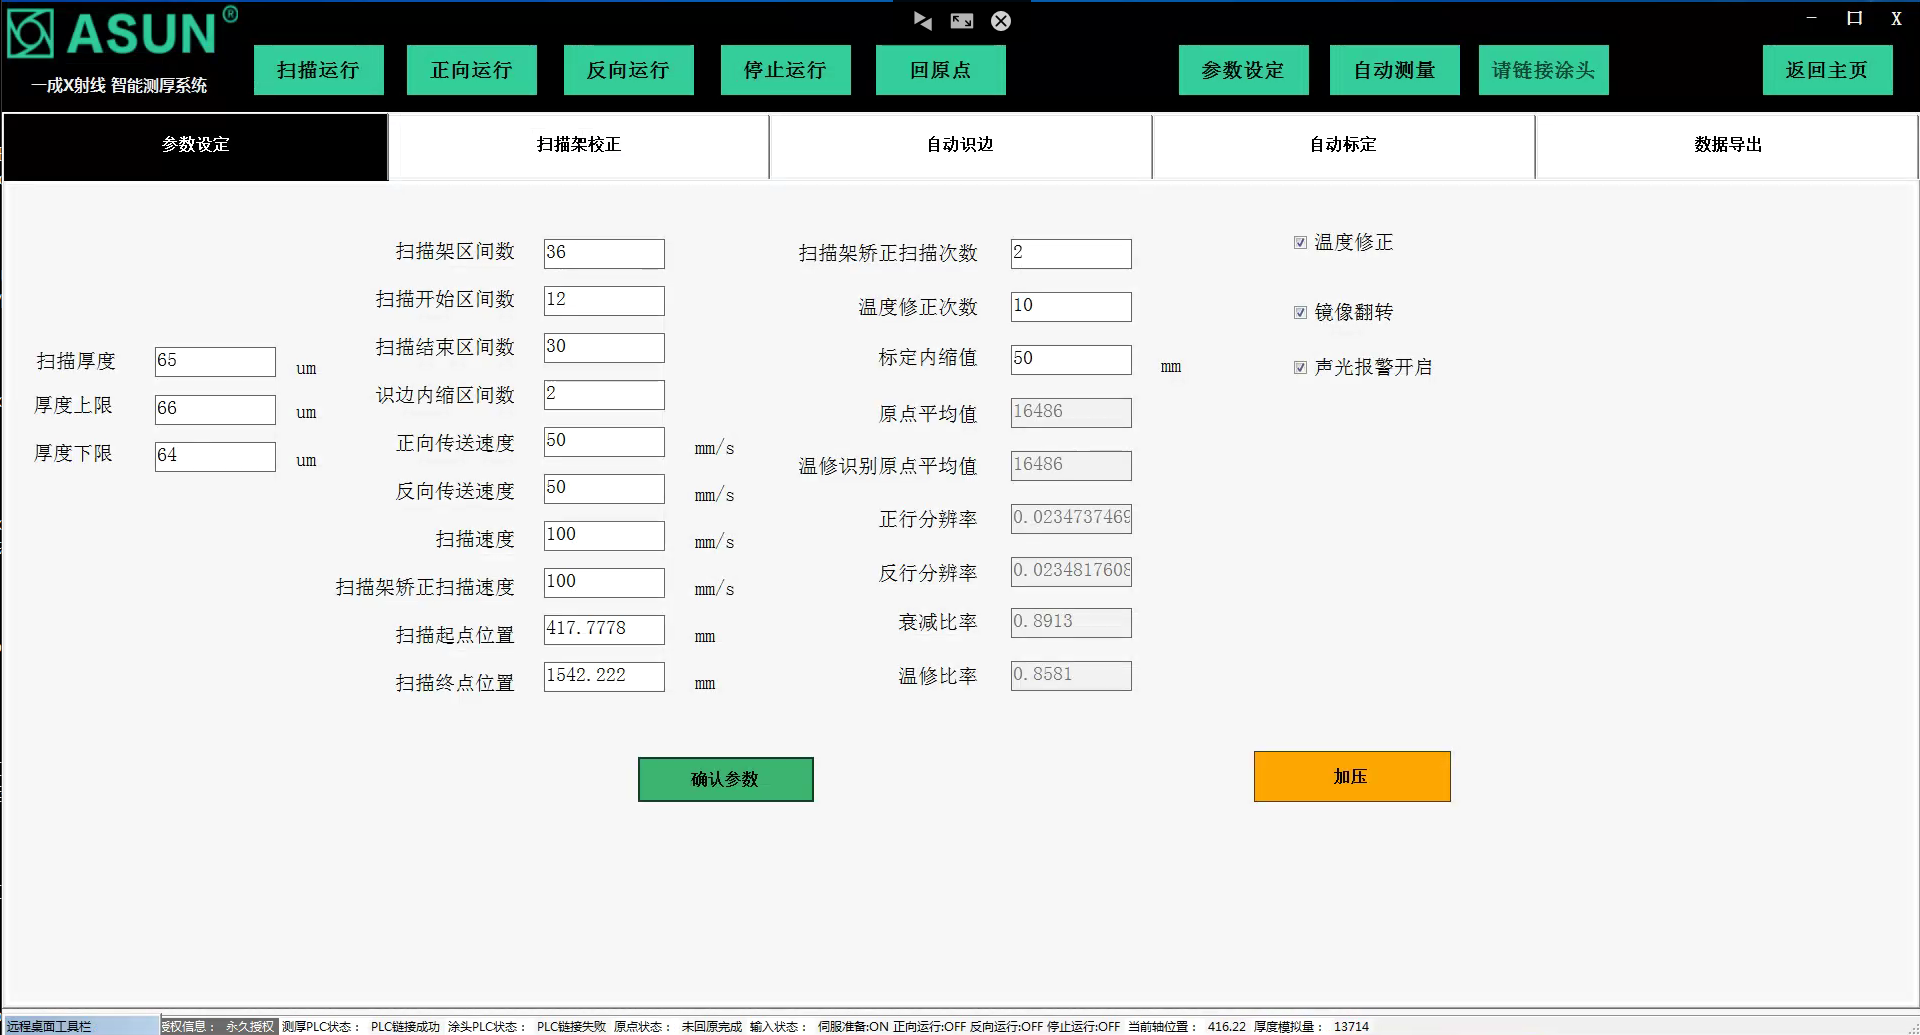Viewport: 1920px width, 1035px height.
Task: Select the 扫描厚度 input field
Action: click(x=215, y=361)
